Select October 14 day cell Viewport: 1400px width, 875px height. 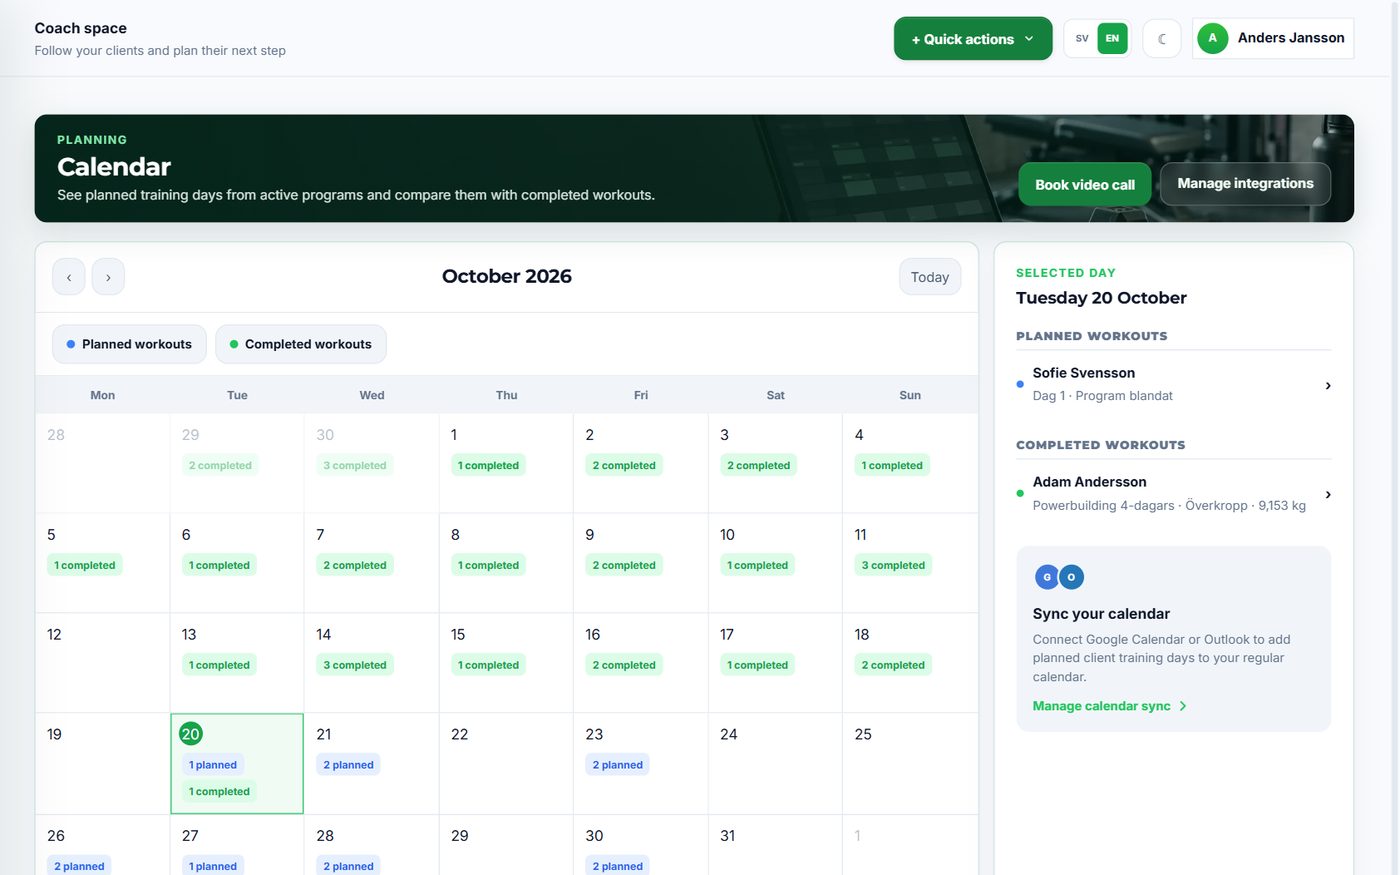coord(372,663)
